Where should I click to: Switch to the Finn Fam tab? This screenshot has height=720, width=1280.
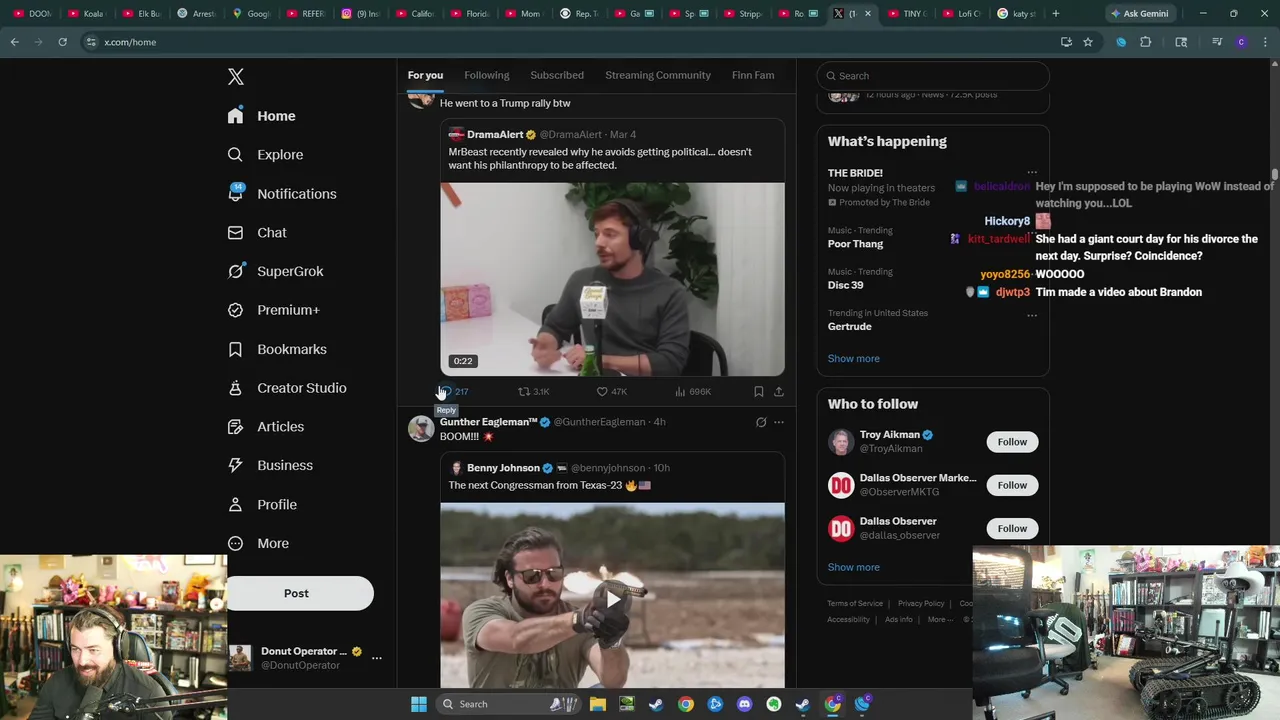click(x=753, y=75)
